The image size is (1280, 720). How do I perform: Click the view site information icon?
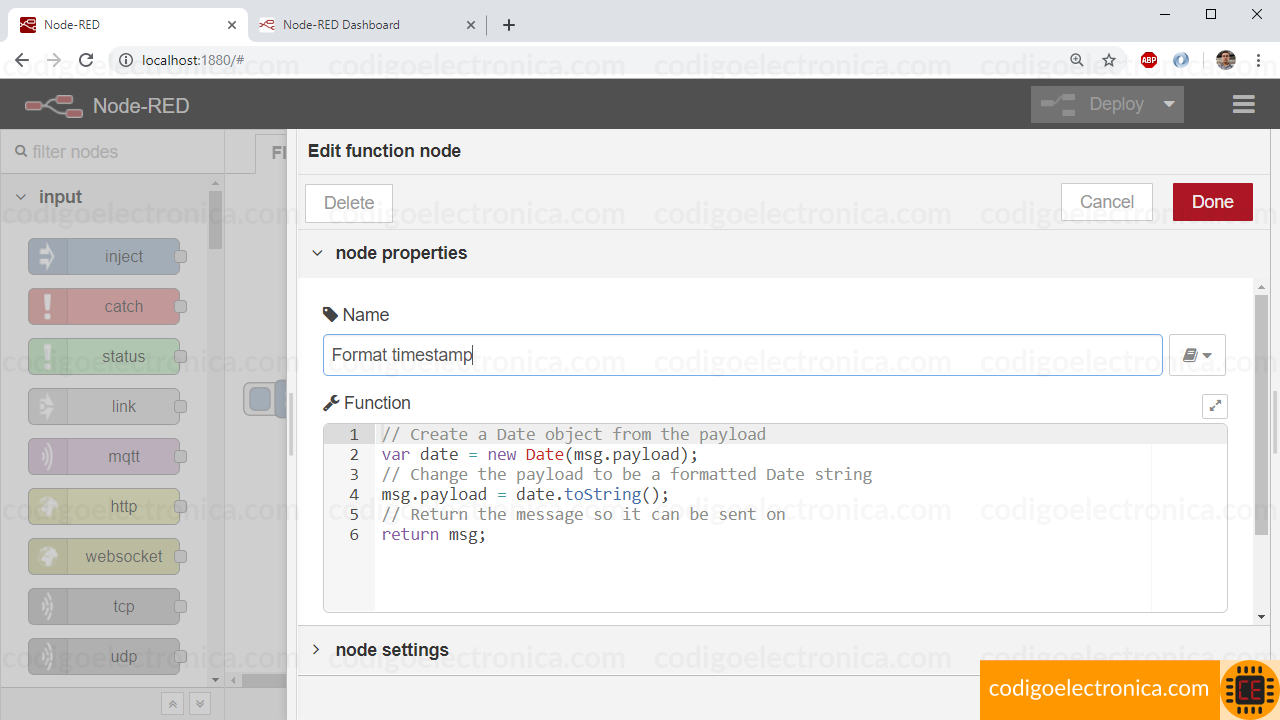coord(126,60)
